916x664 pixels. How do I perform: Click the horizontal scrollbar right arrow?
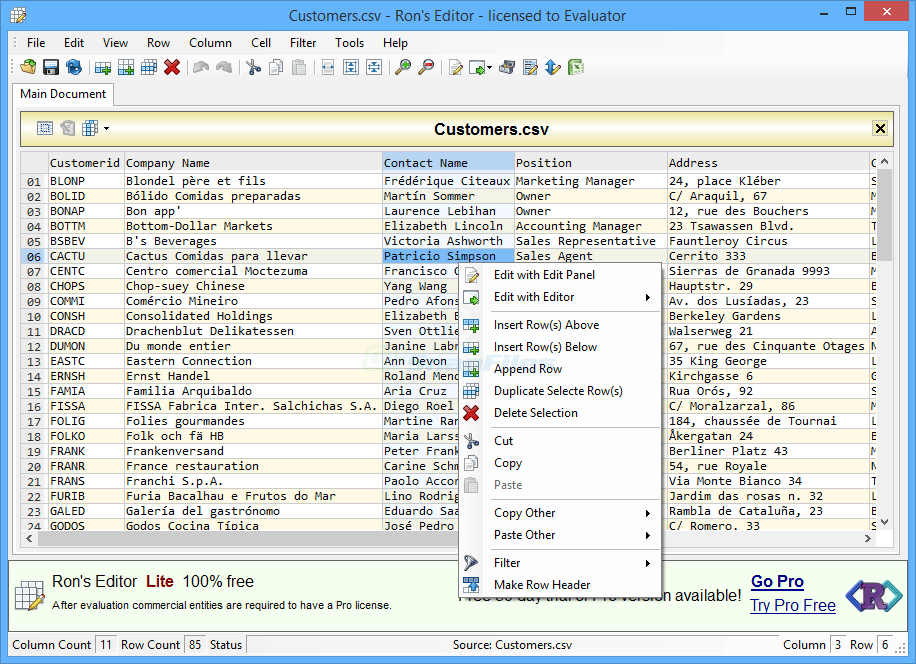[x=868, y=538]
